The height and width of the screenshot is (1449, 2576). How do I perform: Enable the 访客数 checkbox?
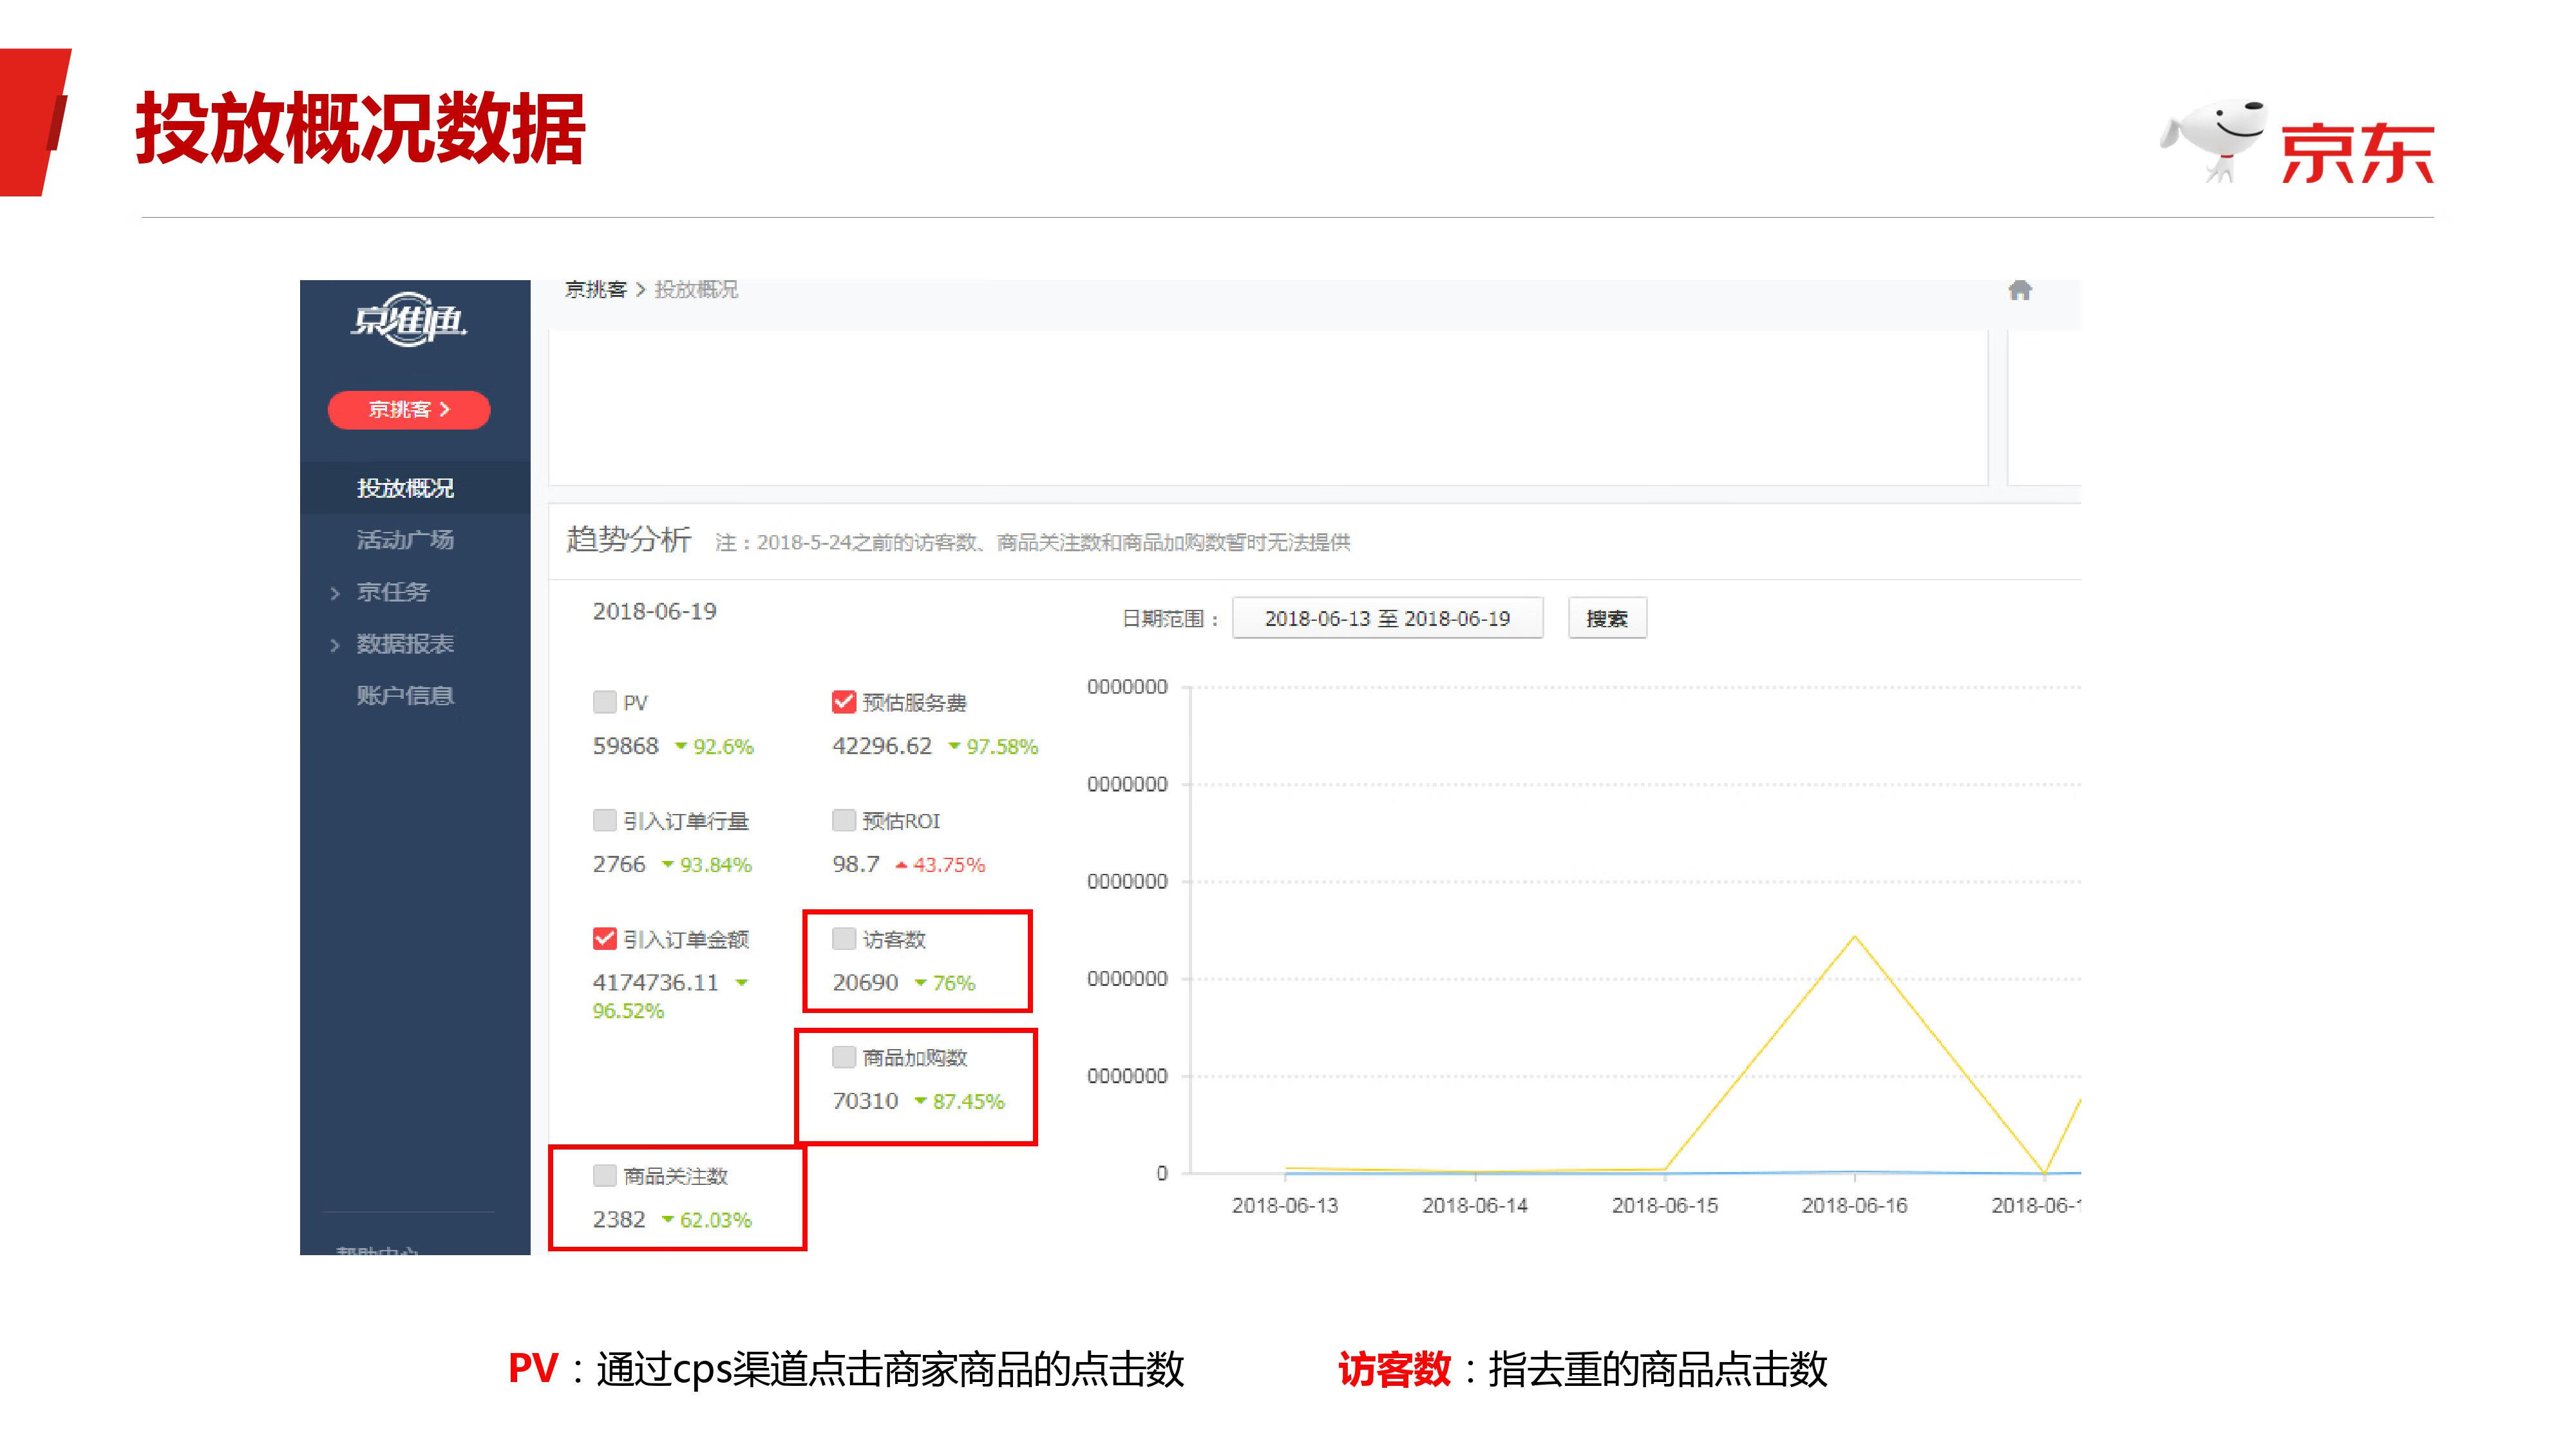point(844,938)
